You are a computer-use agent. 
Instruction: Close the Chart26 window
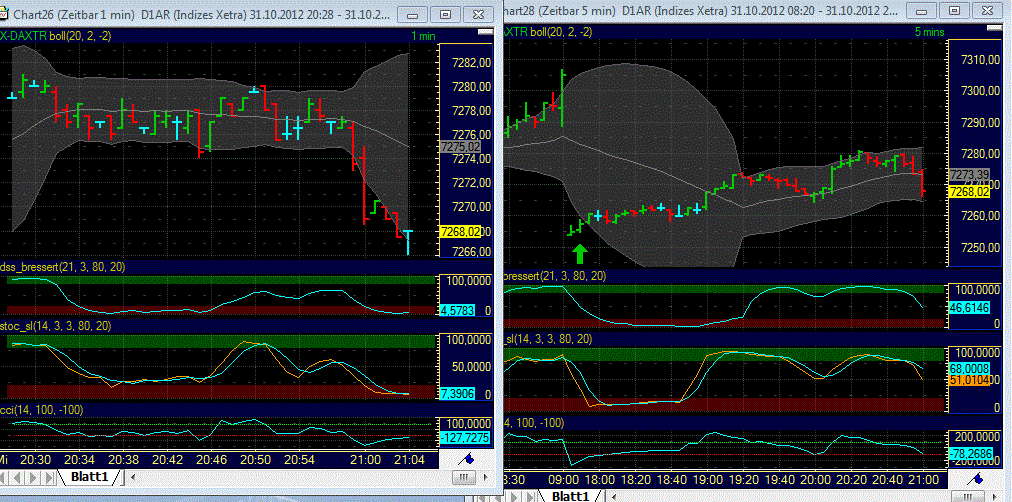476,14
